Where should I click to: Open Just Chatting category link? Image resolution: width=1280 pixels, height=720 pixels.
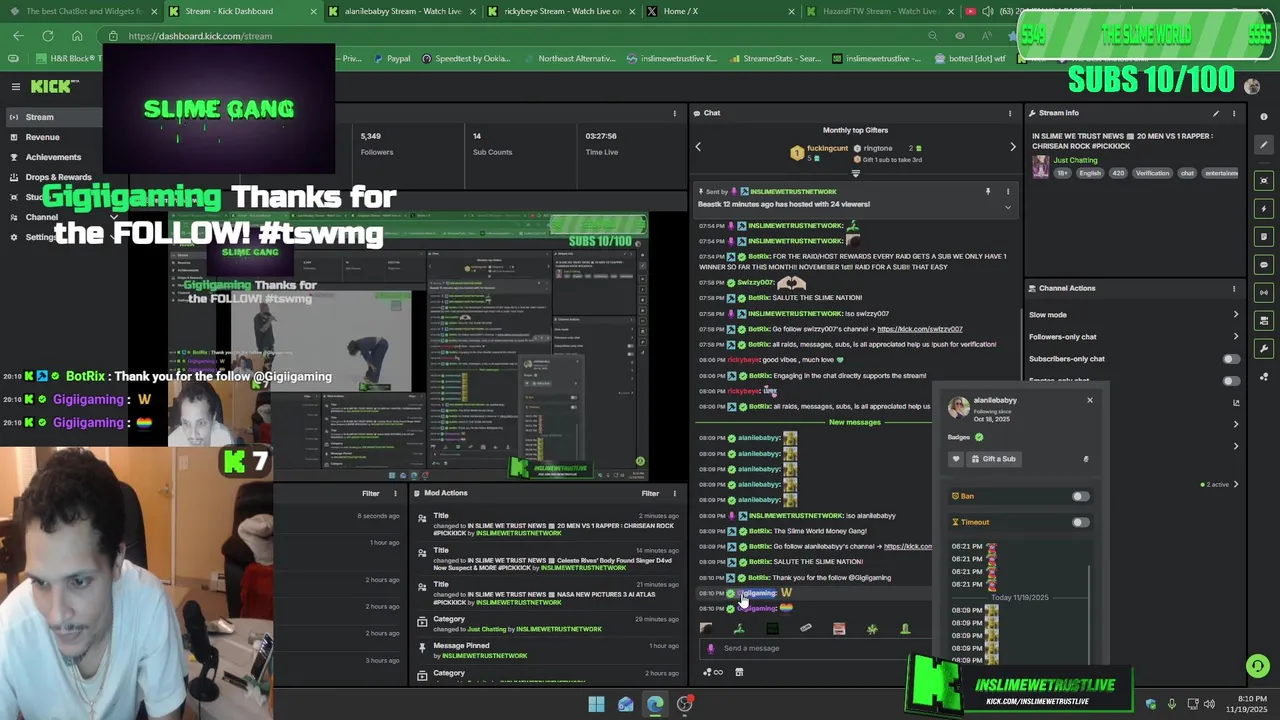coord(1075,160)
